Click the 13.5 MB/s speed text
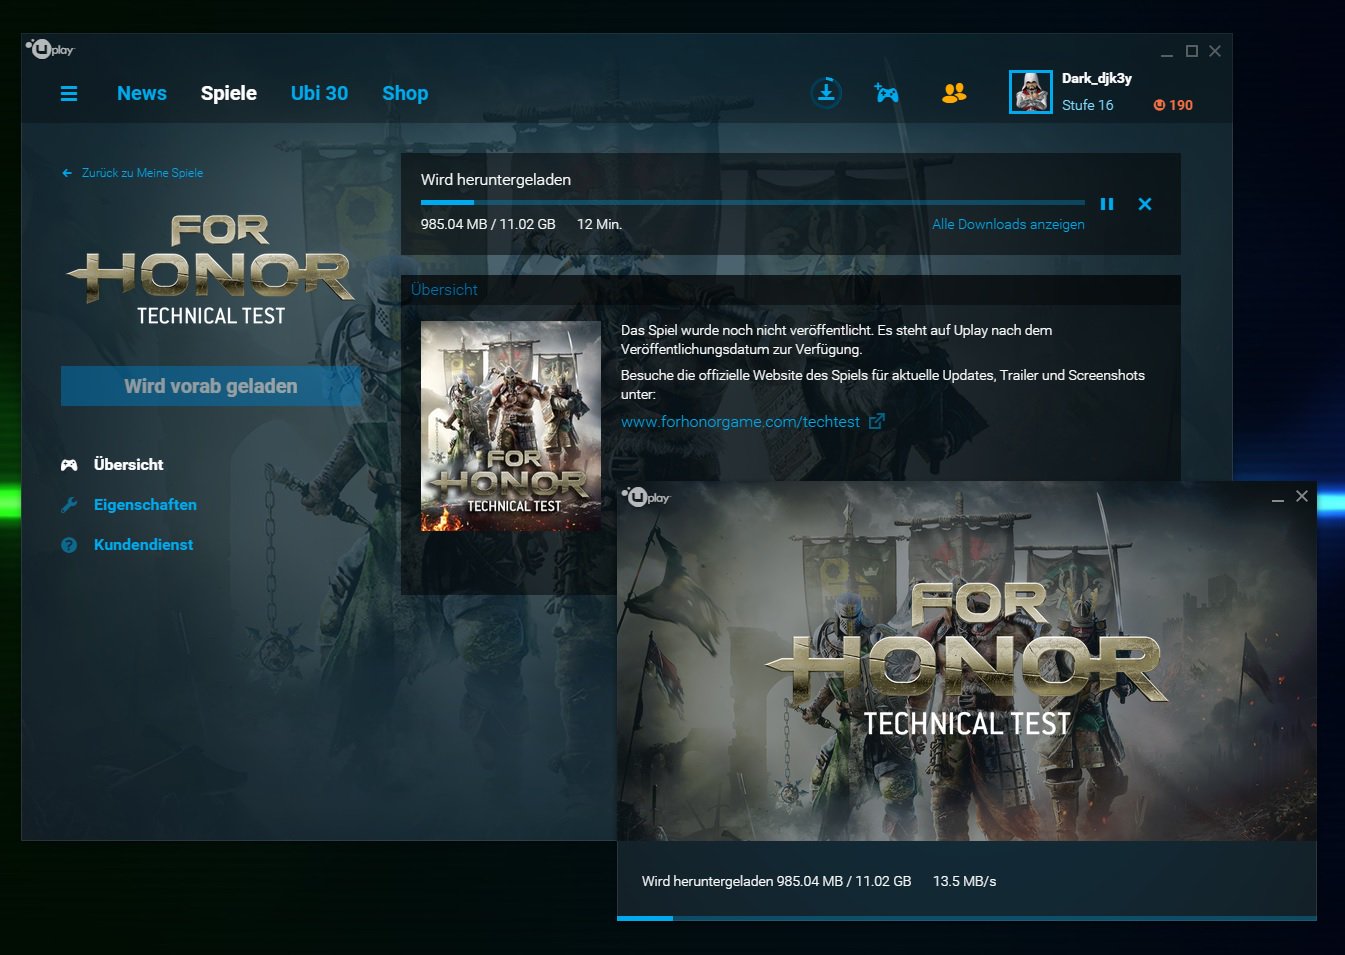Image resolution: width=1345 pixels, height=955 pixels. pyautogui.click(x=964, y=881)
